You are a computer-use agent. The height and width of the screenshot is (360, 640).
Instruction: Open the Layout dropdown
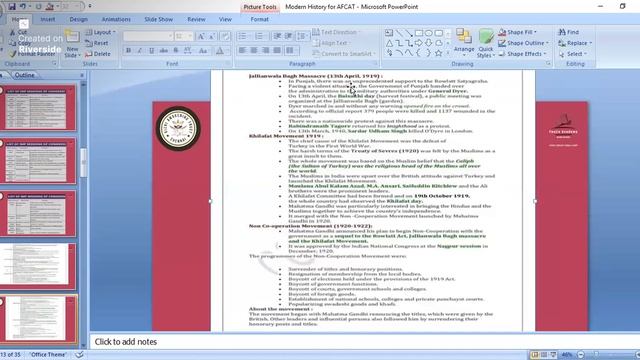(100, 32)
